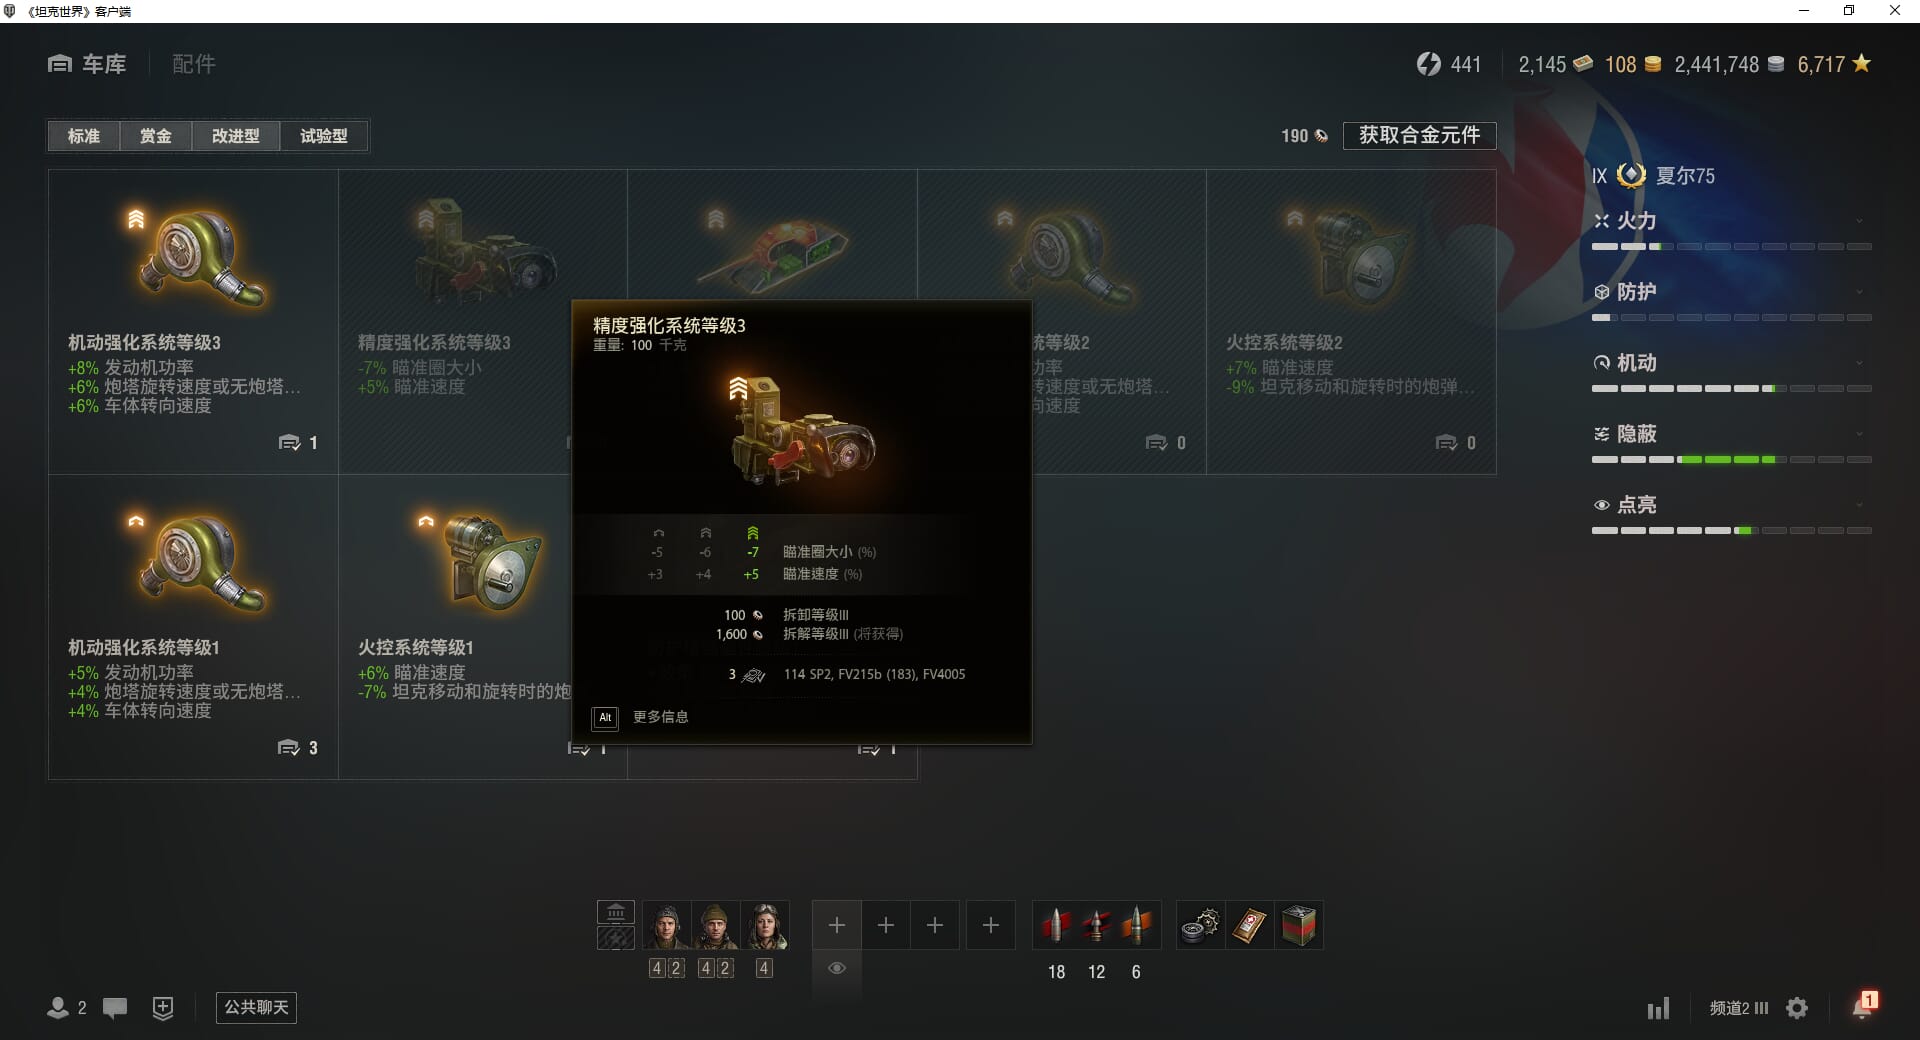Image resolution: width=1920 pixels, height=1040 pixels.
Task: Open the chat bubble icon
Action: pos(115,1008)
